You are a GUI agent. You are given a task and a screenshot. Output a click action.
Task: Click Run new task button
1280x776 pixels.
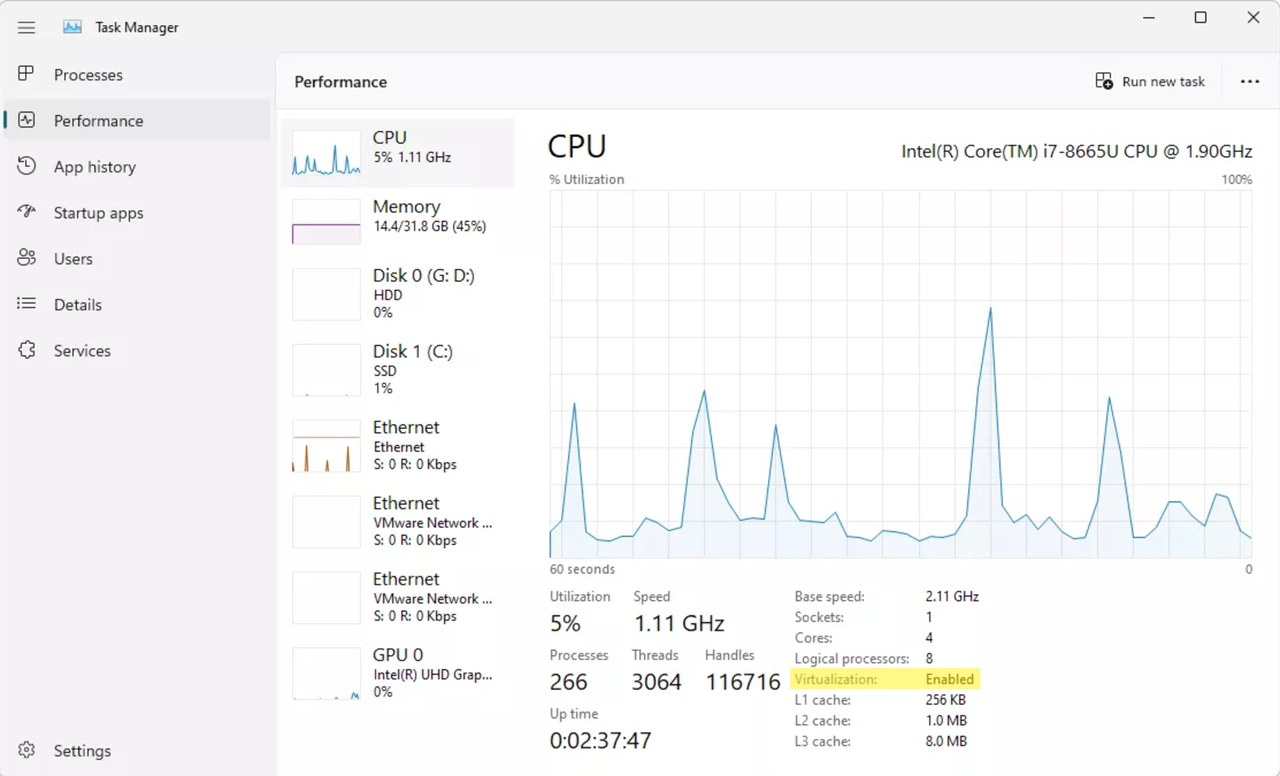point(1150,82)
